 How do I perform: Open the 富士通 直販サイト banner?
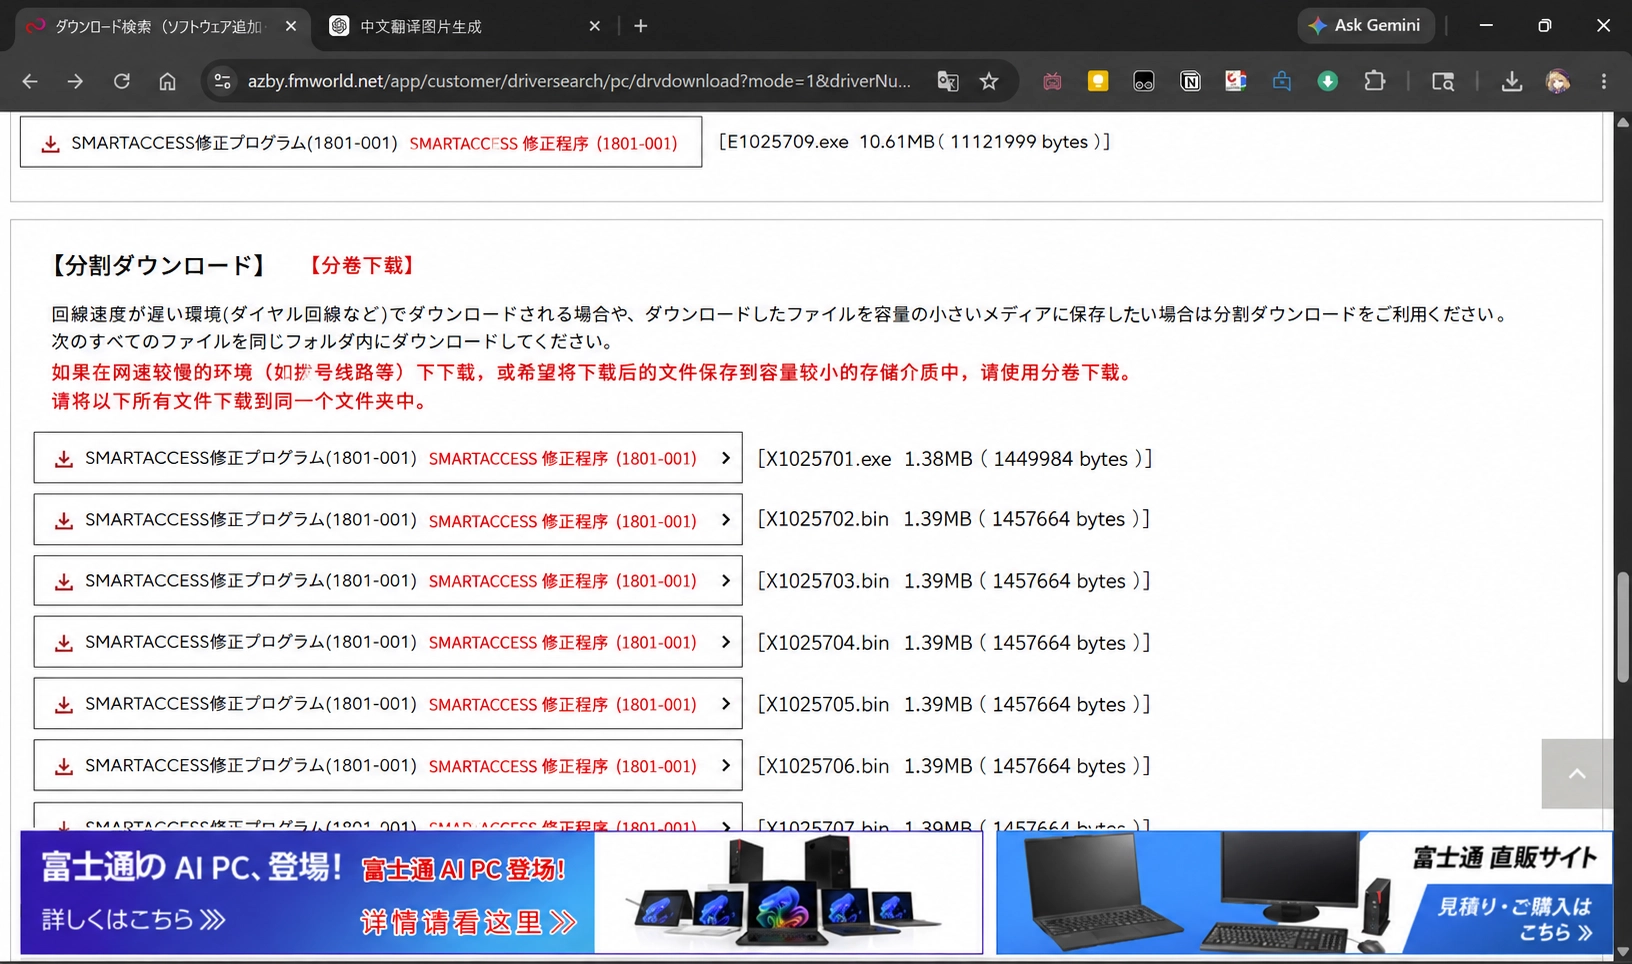(x=1304, y=892)
